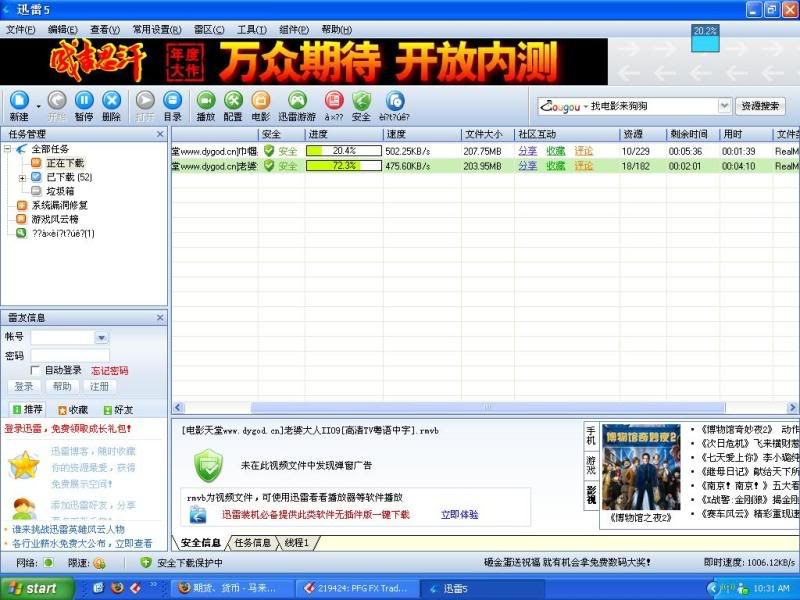The image size is (800, 600).
Task: Click the 忘记密码 link
Action: [110, 370]
